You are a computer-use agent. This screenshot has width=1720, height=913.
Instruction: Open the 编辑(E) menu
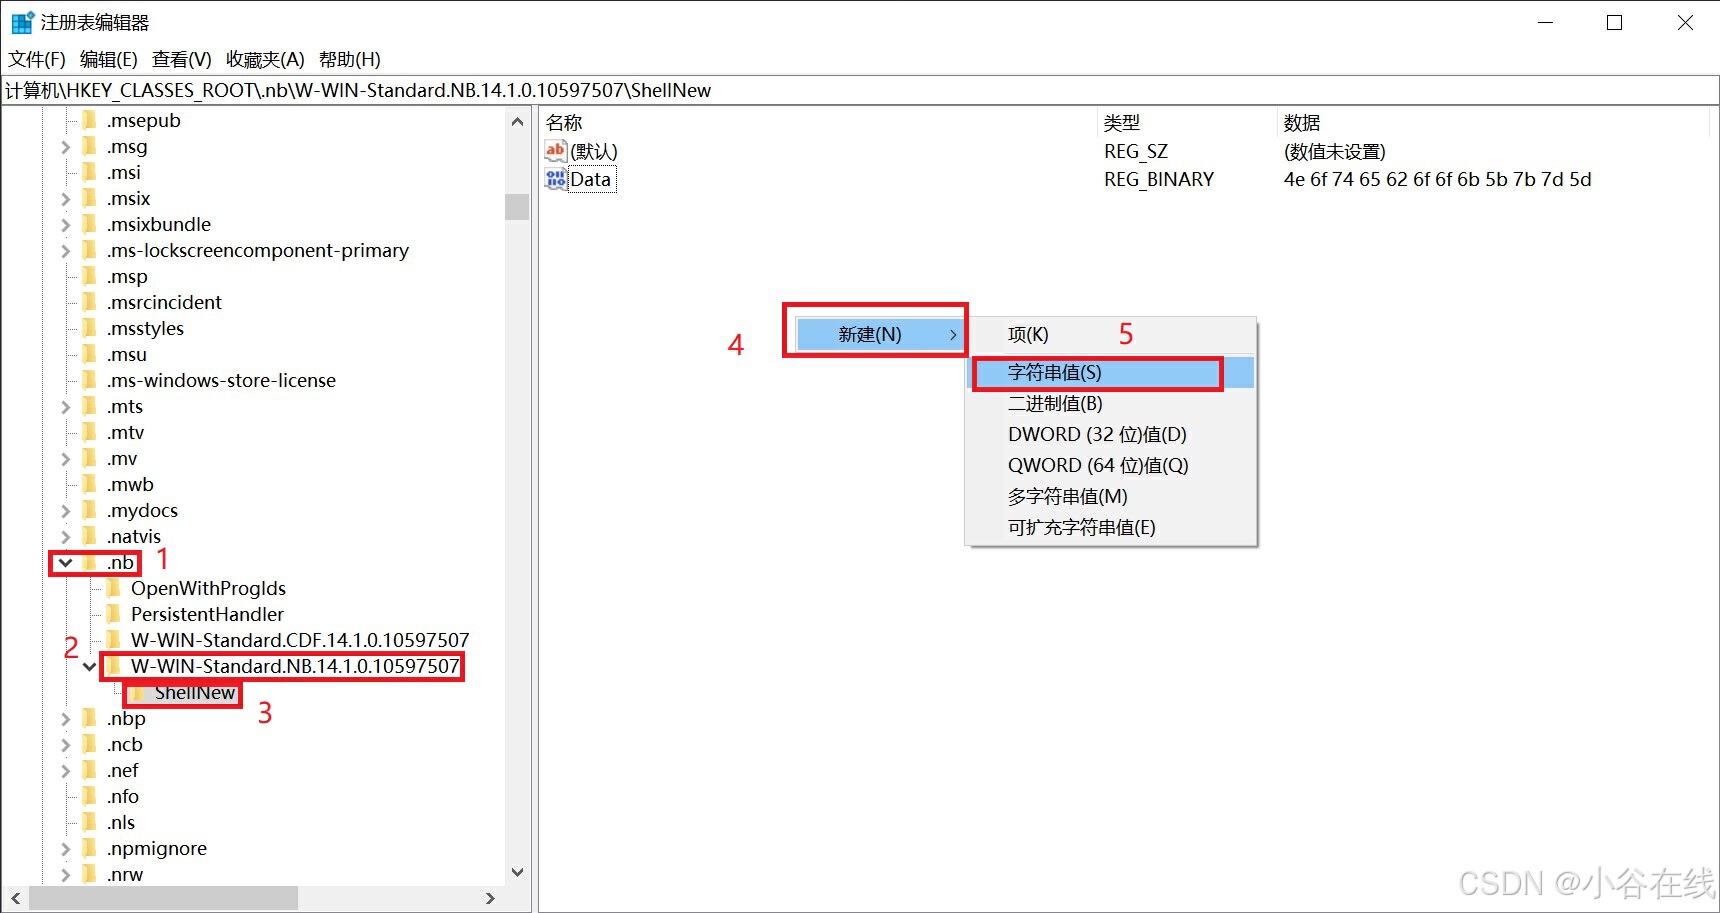click(x=109, y=59)
